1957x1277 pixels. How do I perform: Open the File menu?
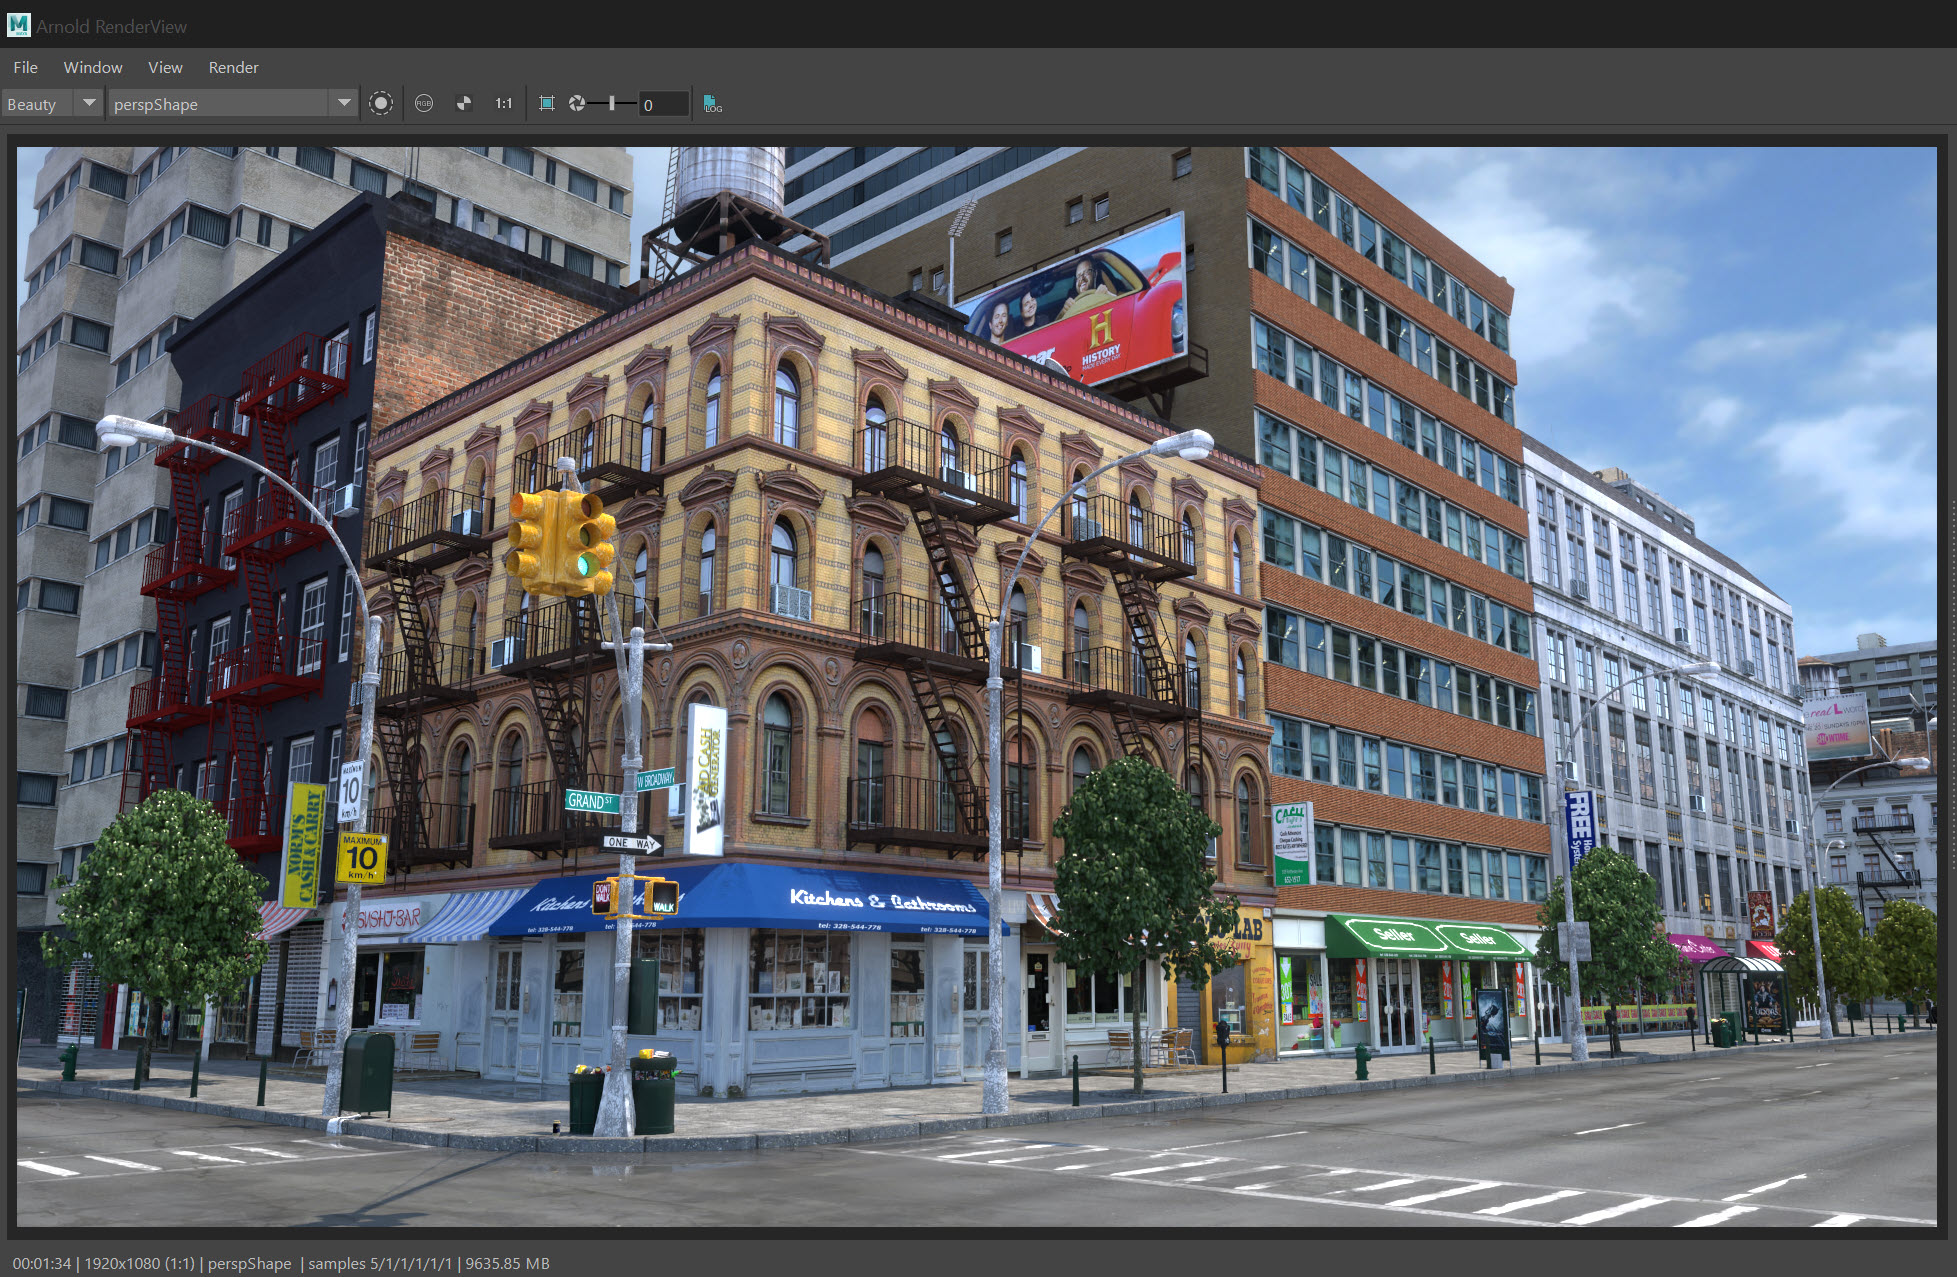point(25,67)
